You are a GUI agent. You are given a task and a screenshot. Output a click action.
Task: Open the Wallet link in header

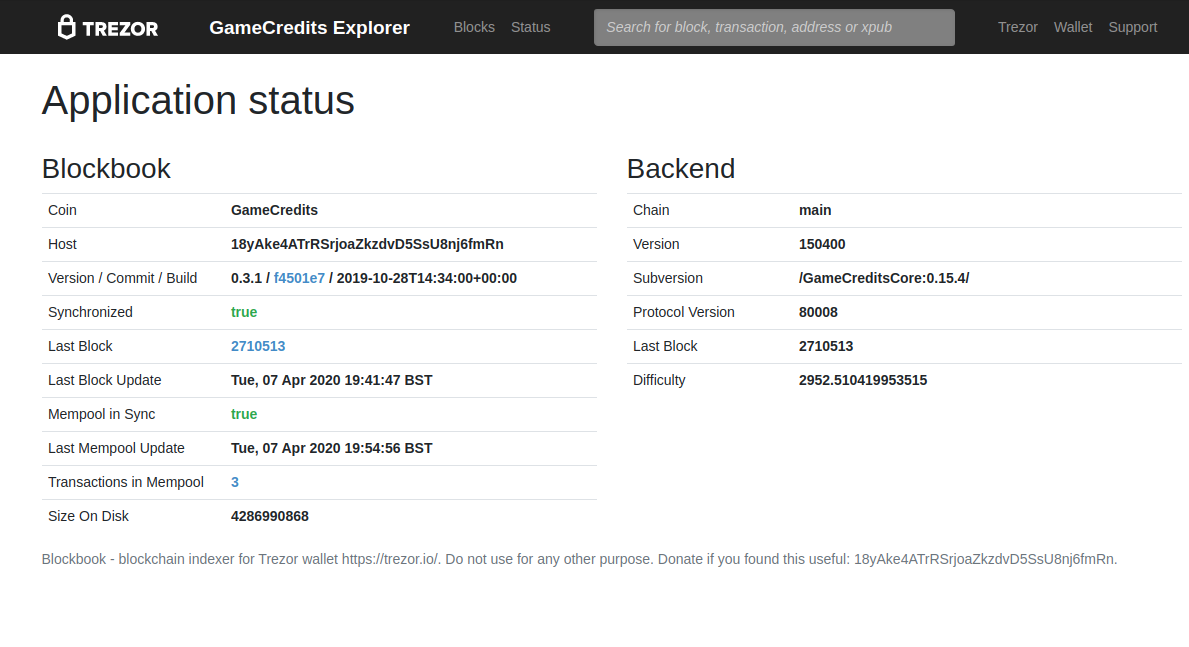[x=1072, y=27]
